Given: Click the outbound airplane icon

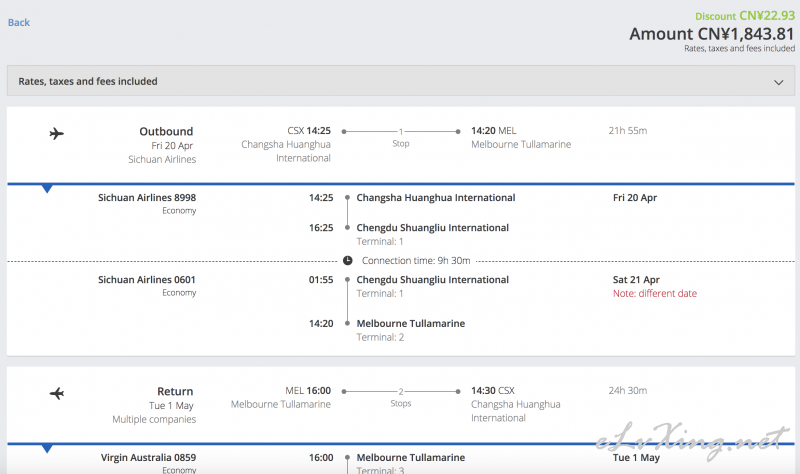Looking at the screenshot, I should click(57, 134).
